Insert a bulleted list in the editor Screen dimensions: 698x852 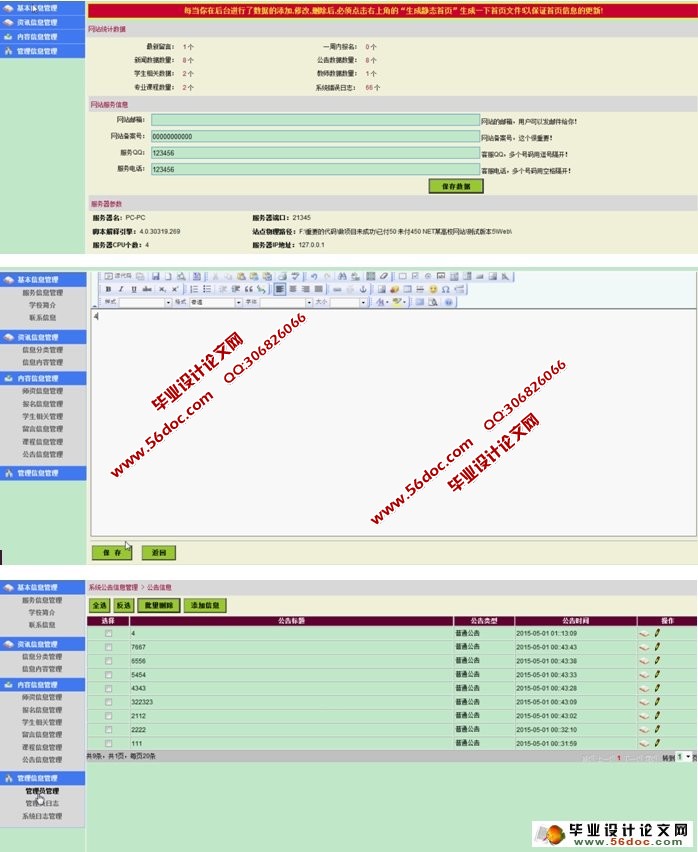[x=207, y=289]
